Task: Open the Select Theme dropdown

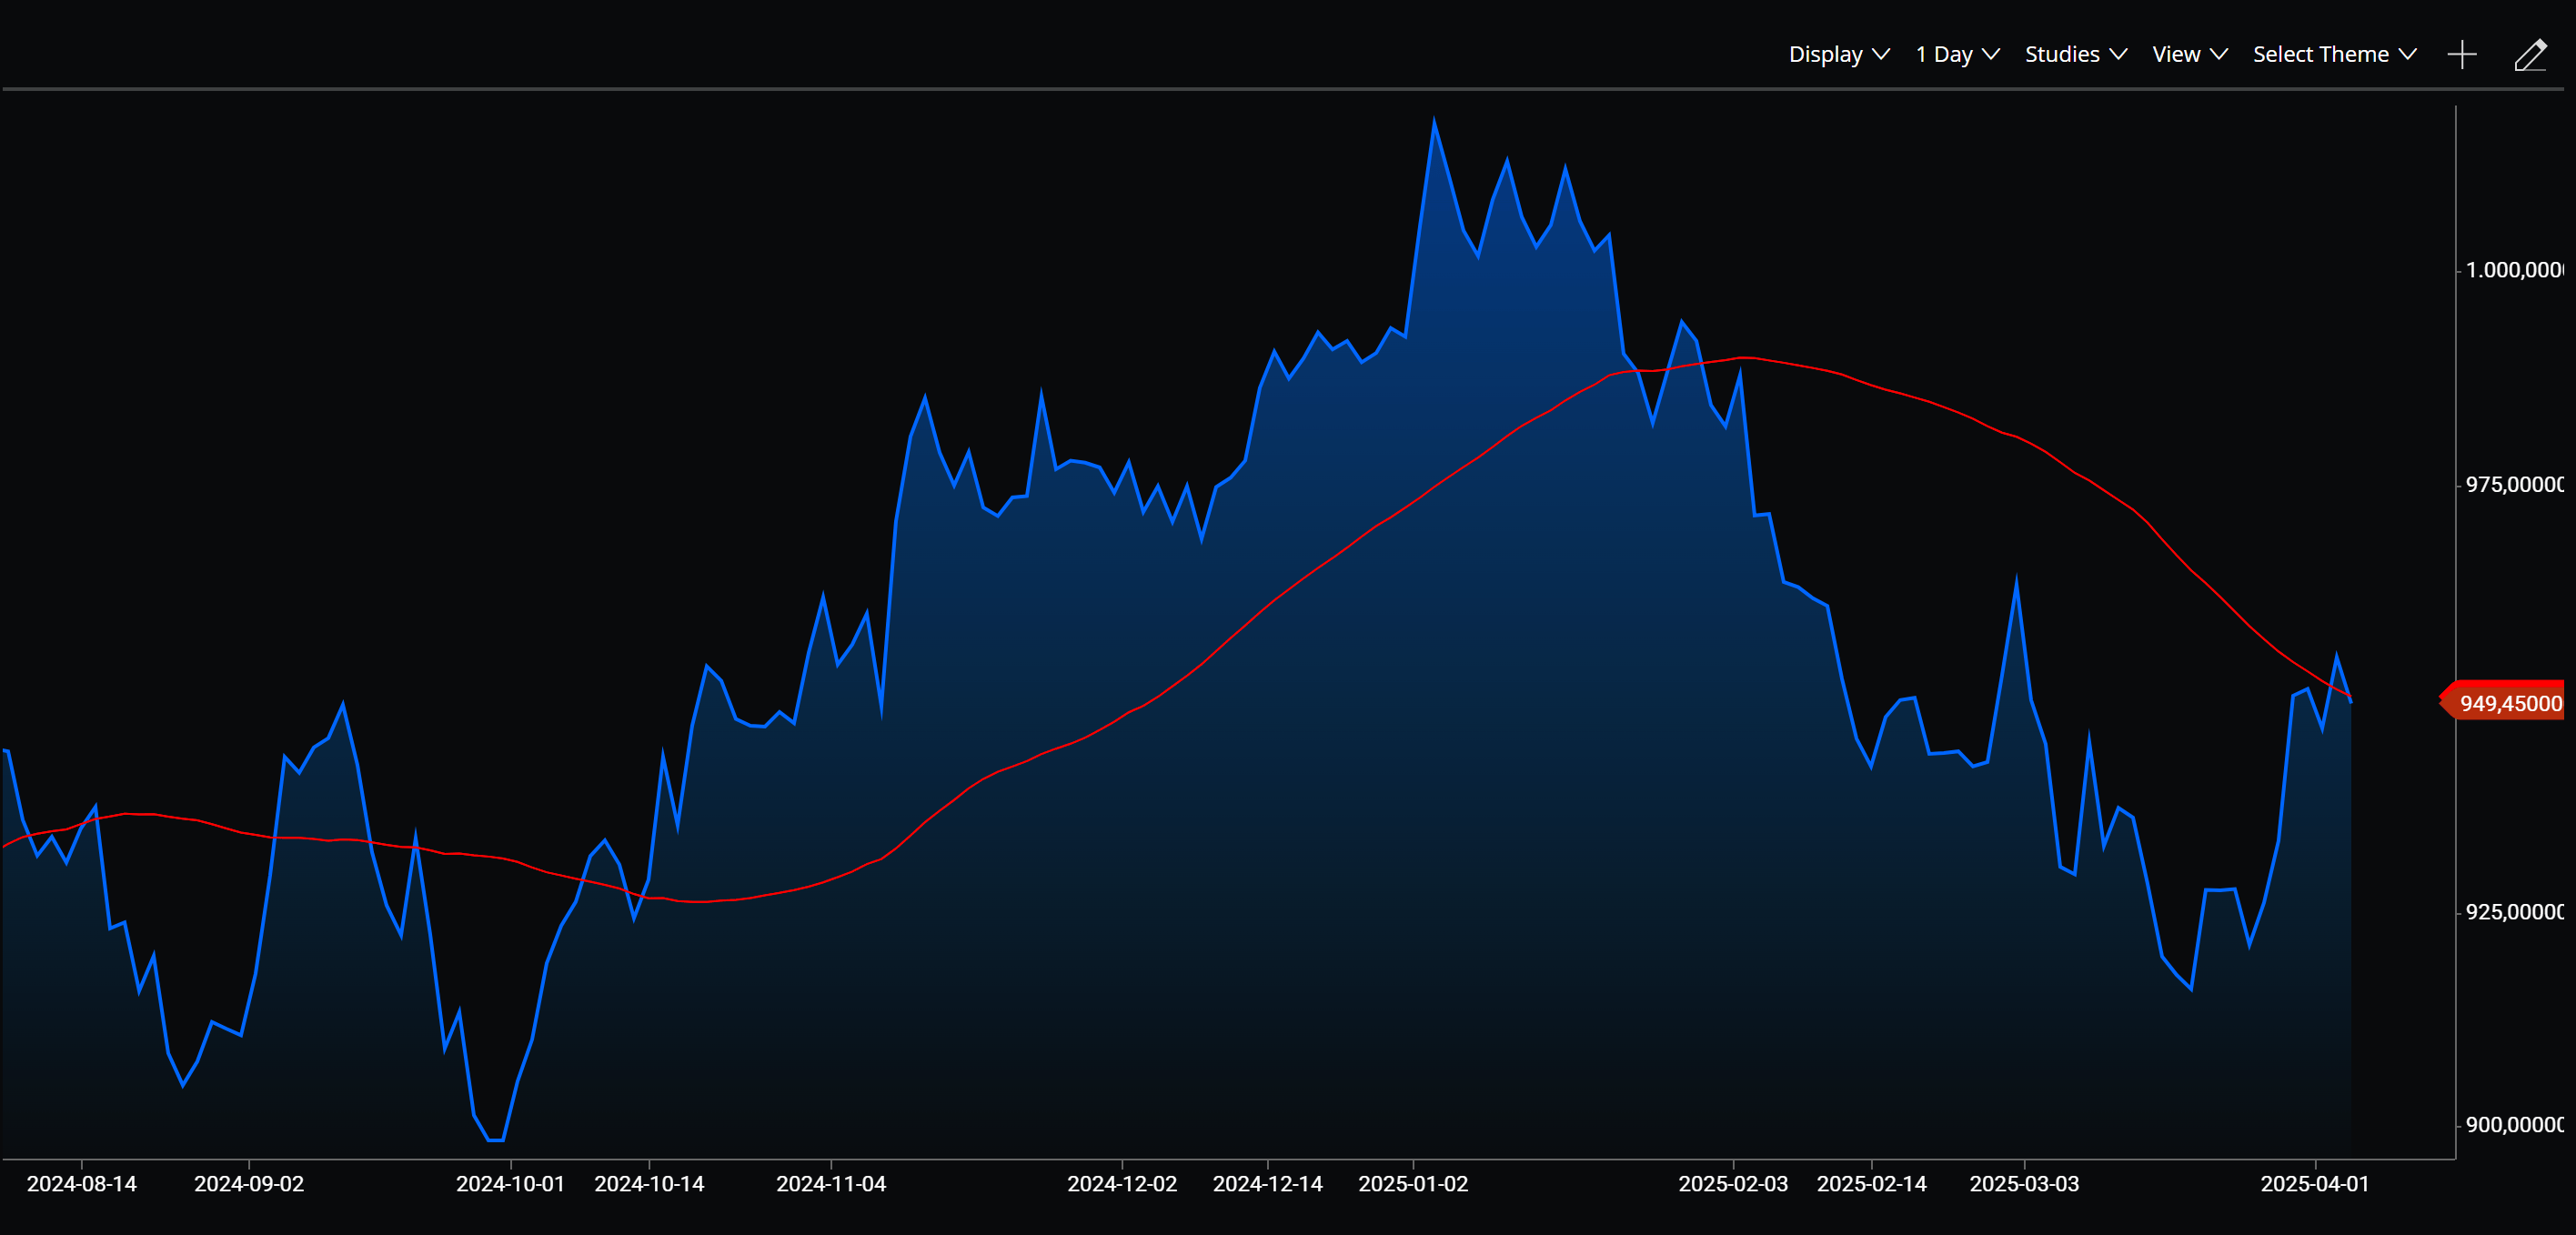Action: (x=2334, y=54)
